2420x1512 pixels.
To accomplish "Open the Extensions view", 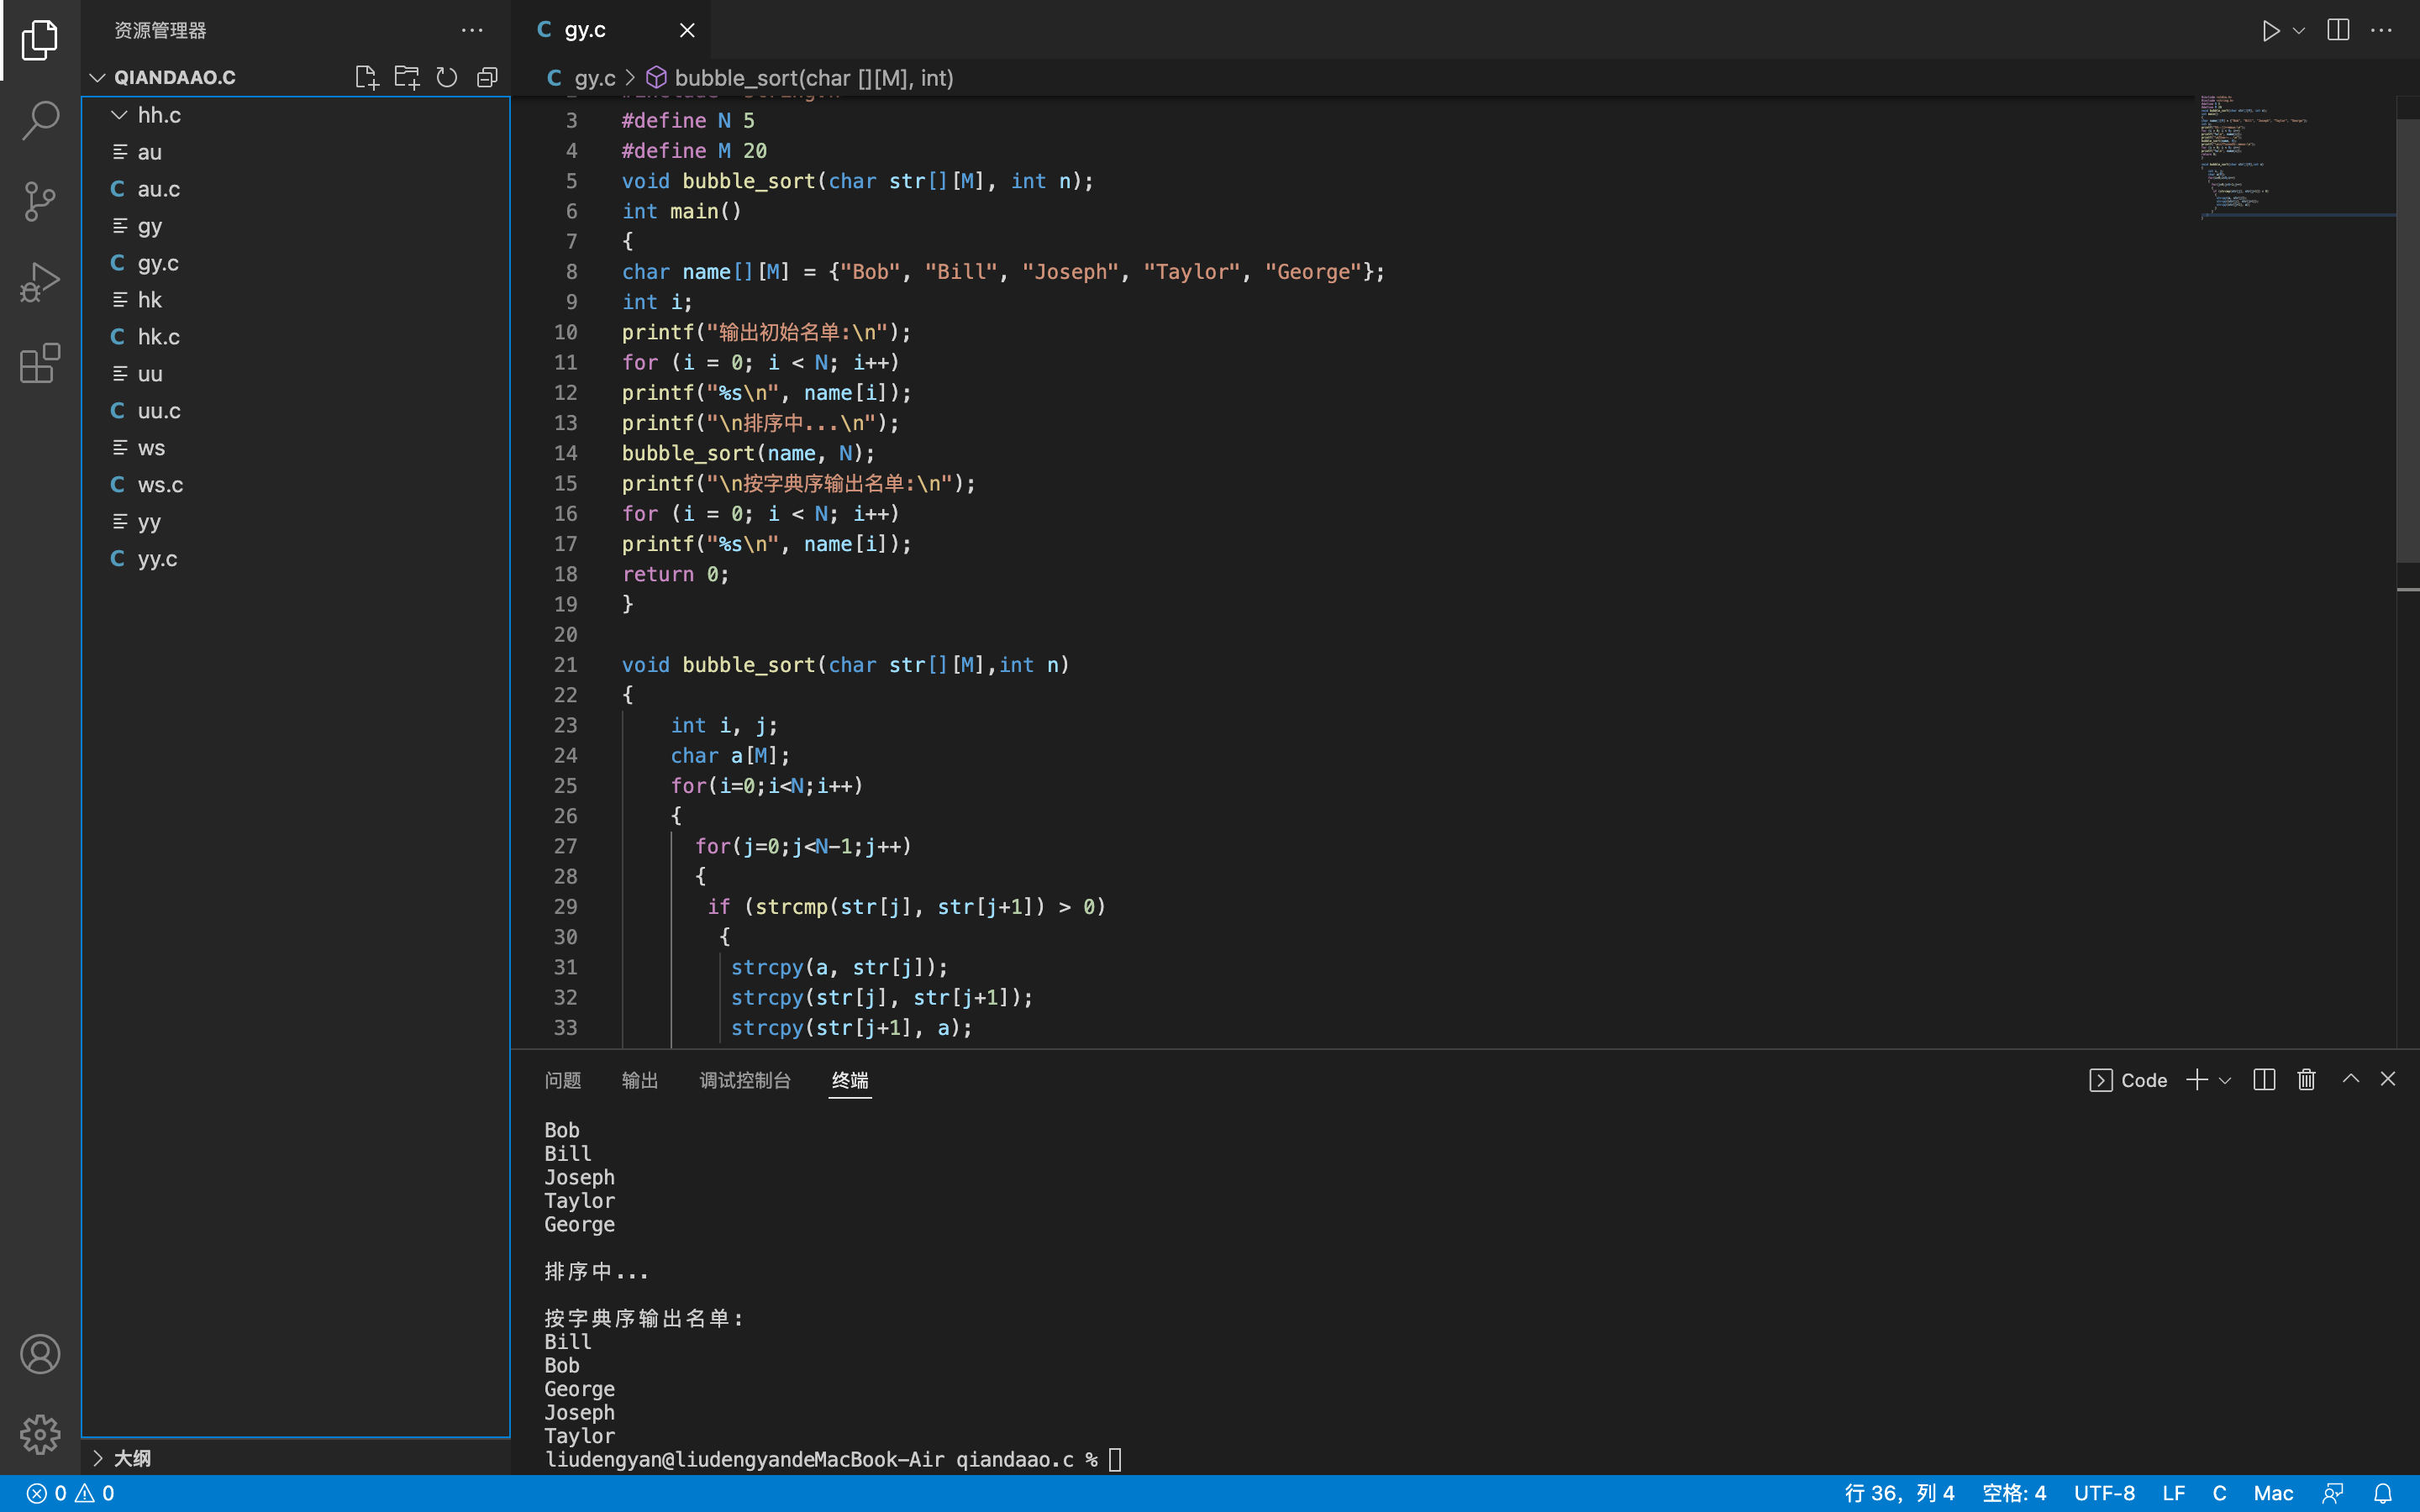I will (x=40, y=363).
